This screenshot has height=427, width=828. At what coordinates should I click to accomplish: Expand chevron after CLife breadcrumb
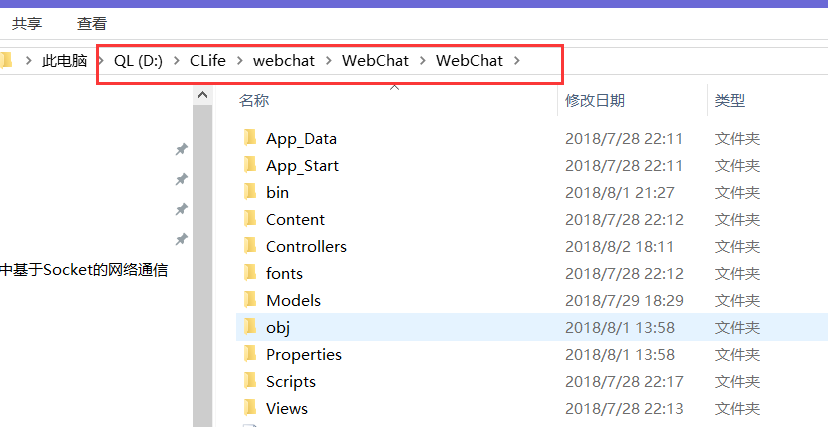coord(240,61)
